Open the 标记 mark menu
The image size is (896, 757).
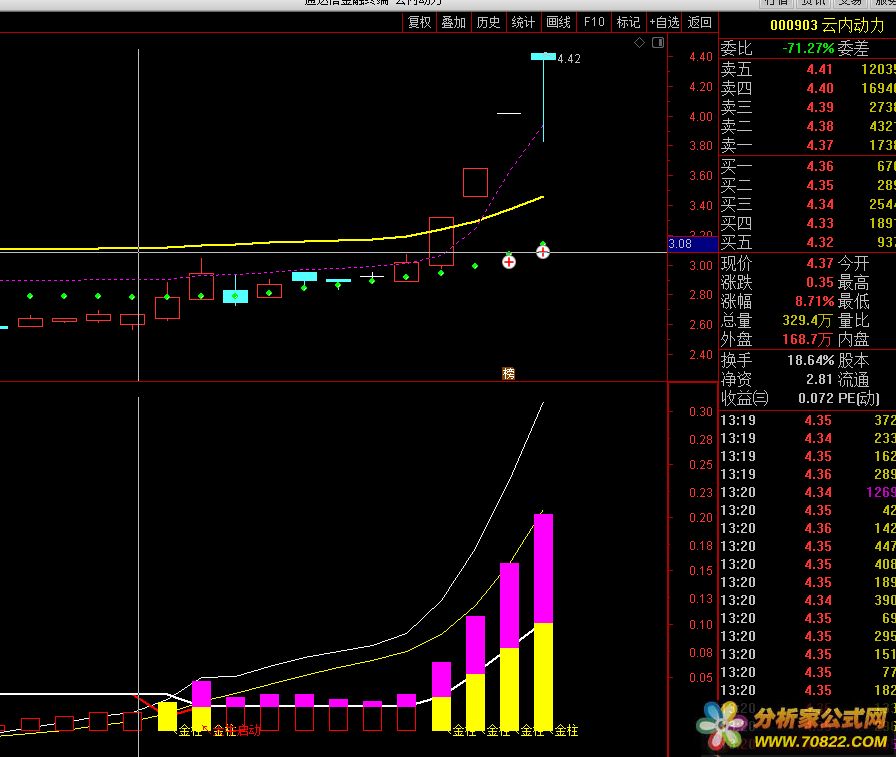628,22
